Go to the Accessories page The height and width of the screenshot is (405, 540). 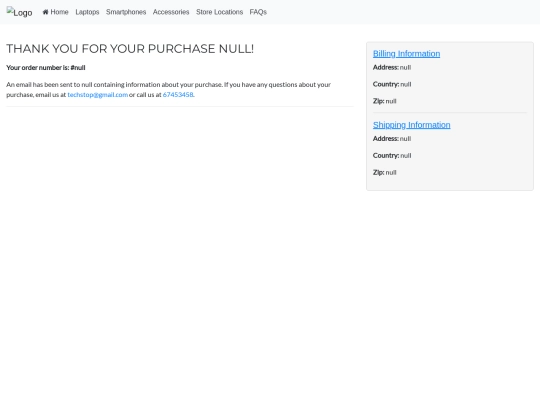tap(171, 12)
